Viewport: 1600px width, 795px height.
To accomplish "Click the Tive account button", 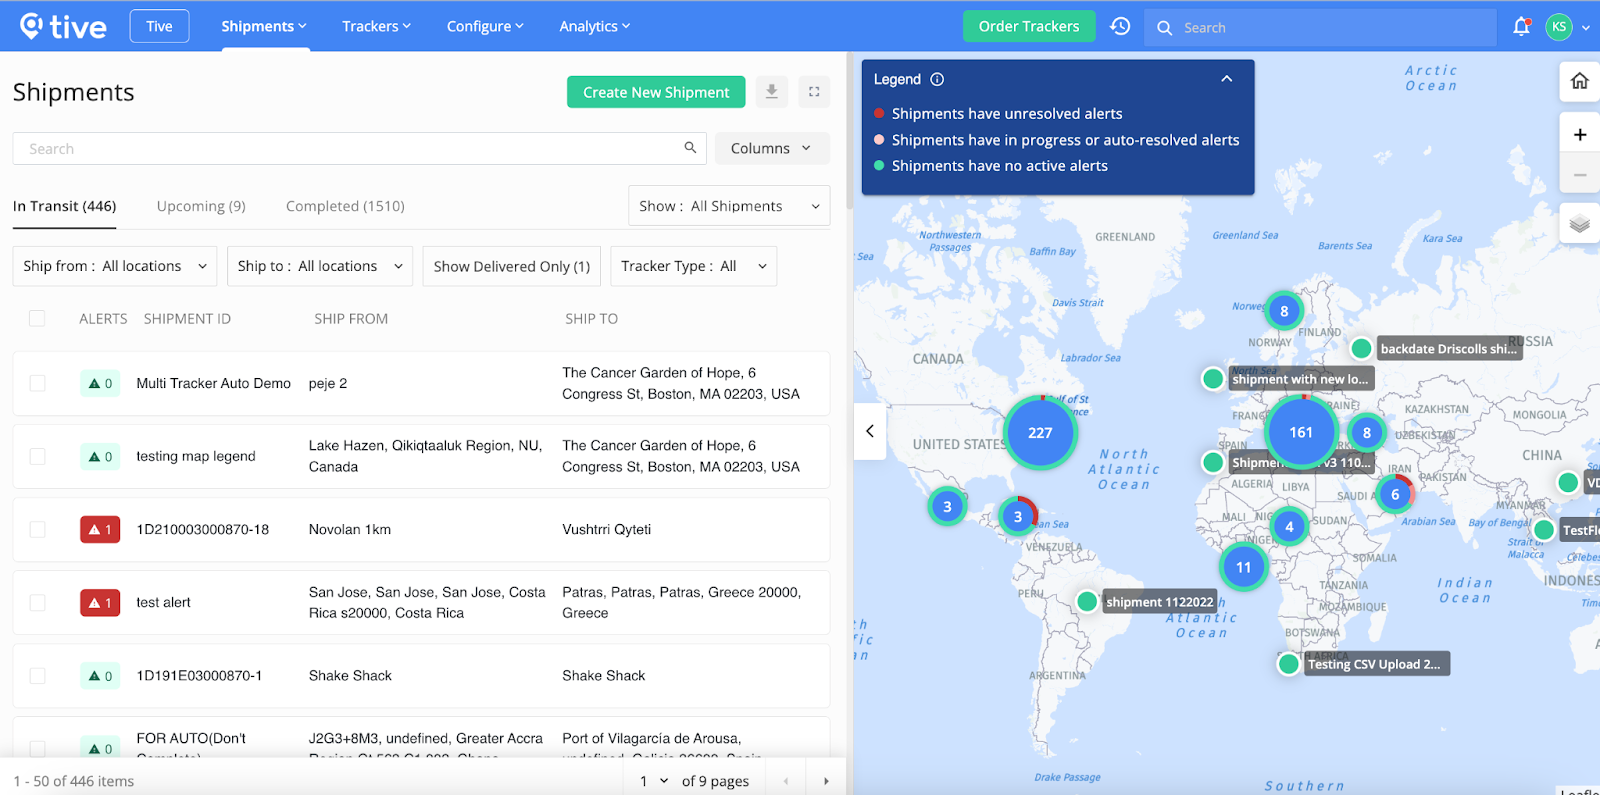I will pos(159,26).
